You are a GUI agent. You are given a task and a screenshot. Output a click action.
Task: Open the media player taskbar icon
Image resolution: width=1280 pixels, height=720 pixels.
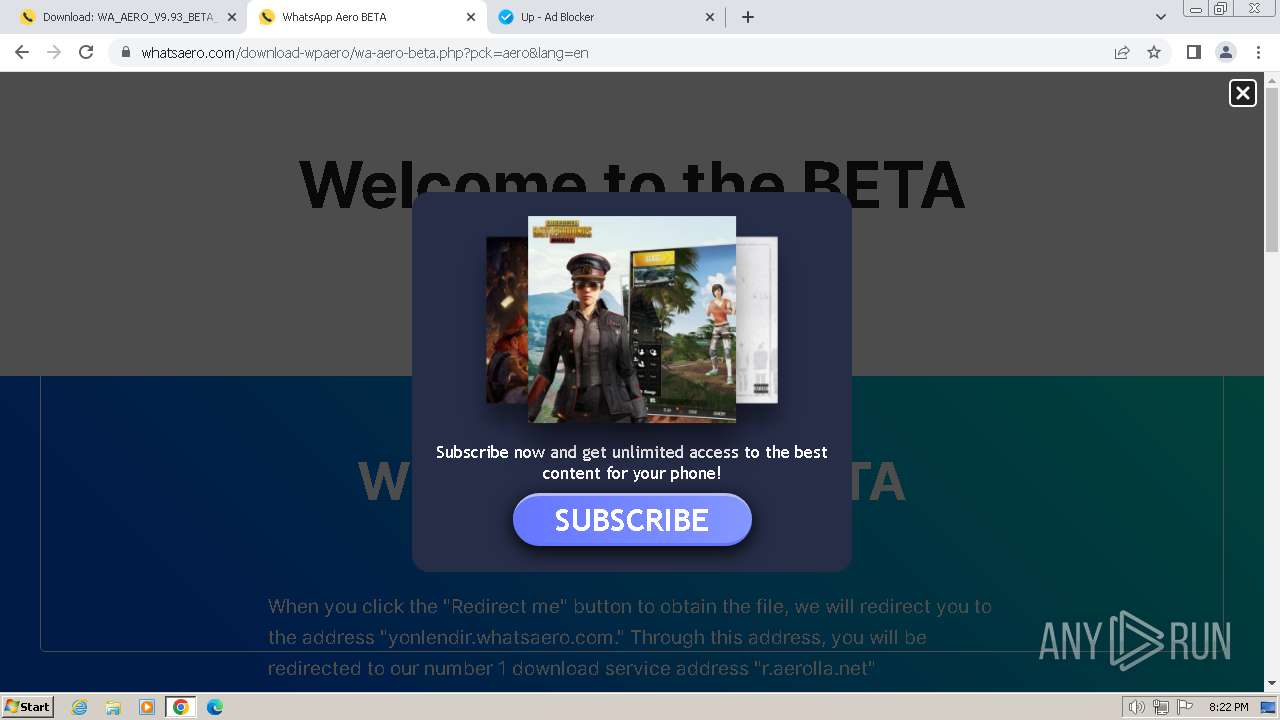(147, 707)
